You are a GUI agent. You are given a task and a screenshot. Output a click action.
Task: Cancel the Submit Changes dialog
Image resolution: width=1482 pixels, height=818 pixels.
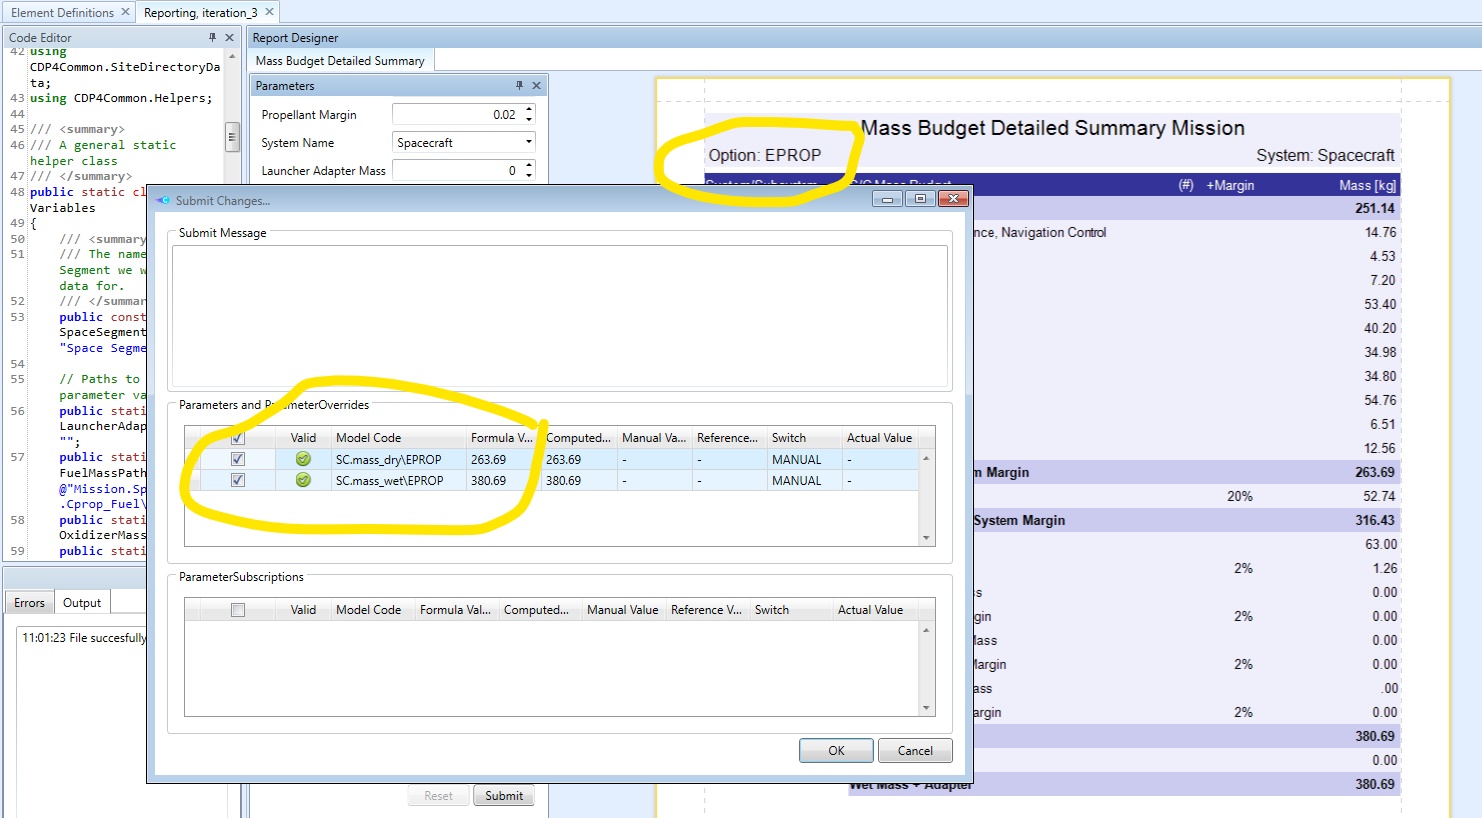tap(914, 750)
